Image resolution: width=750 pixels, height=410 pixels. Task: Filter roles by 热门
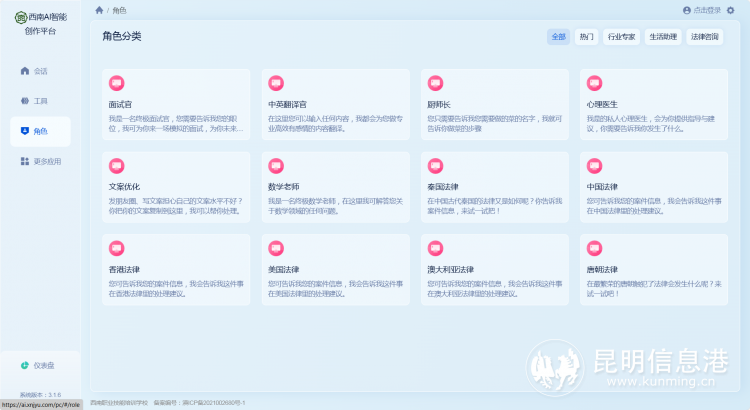pyautogui.click(x=587, y=37)
